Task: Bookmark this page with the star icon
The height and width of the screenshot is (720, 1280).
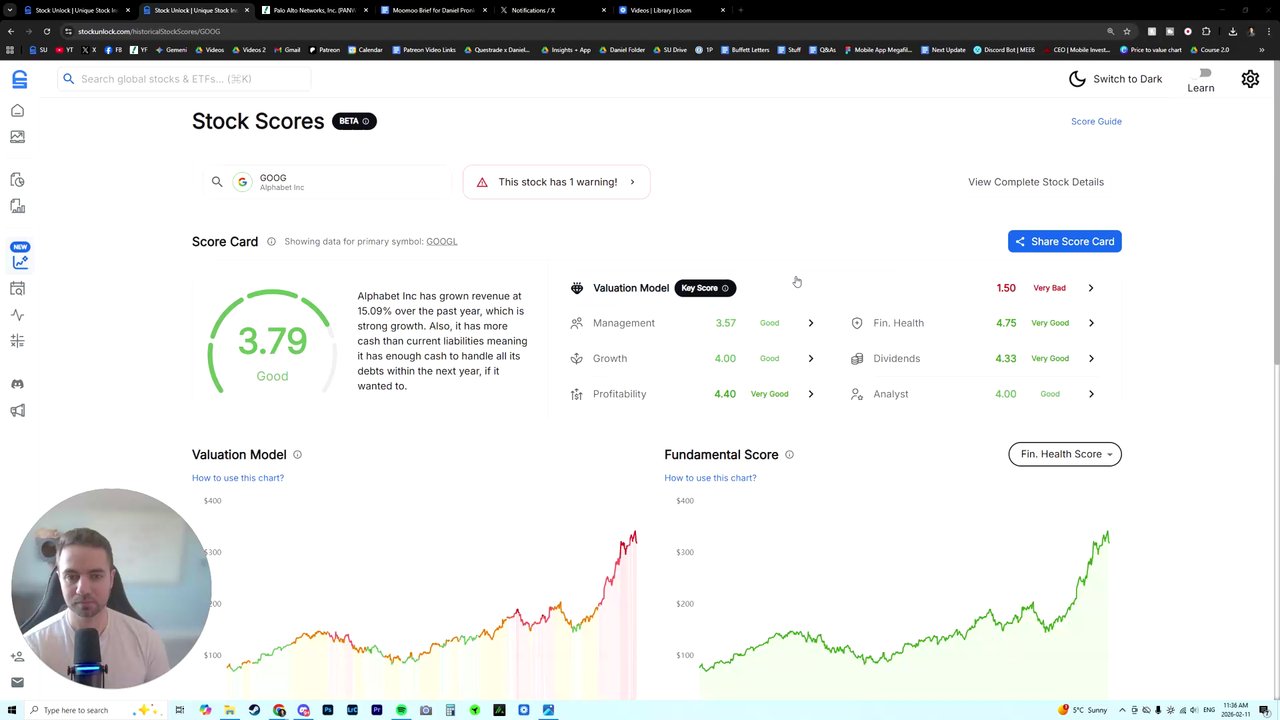Action: (x=1127, y=31)
